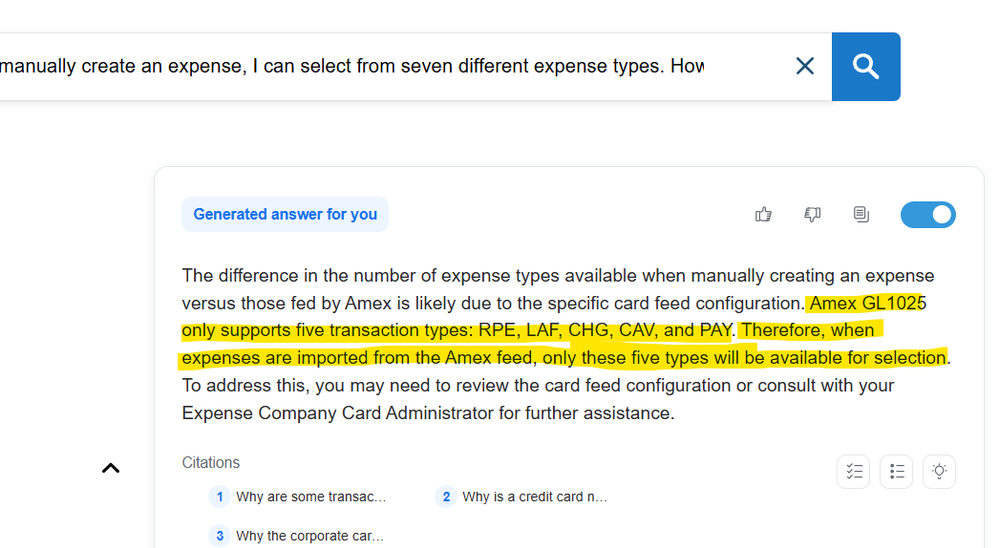Copy the generated answer to clipboard

(x=861, y=215)
